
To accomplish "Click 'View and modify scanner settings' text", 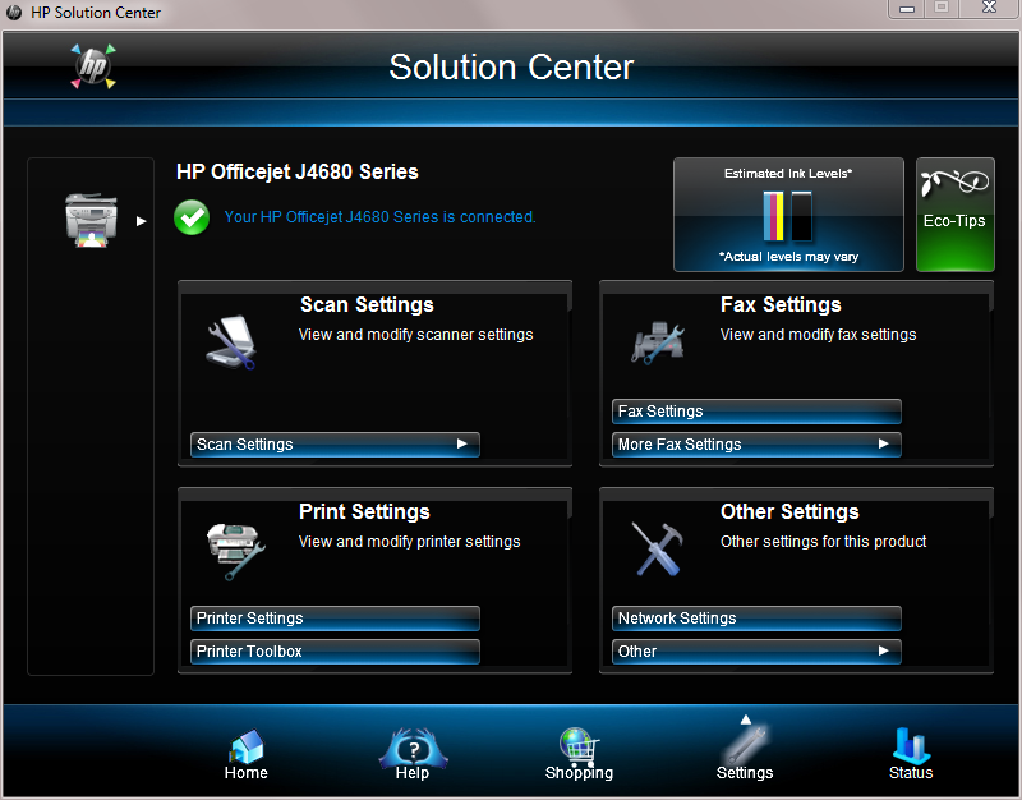I will pos(416,334).
